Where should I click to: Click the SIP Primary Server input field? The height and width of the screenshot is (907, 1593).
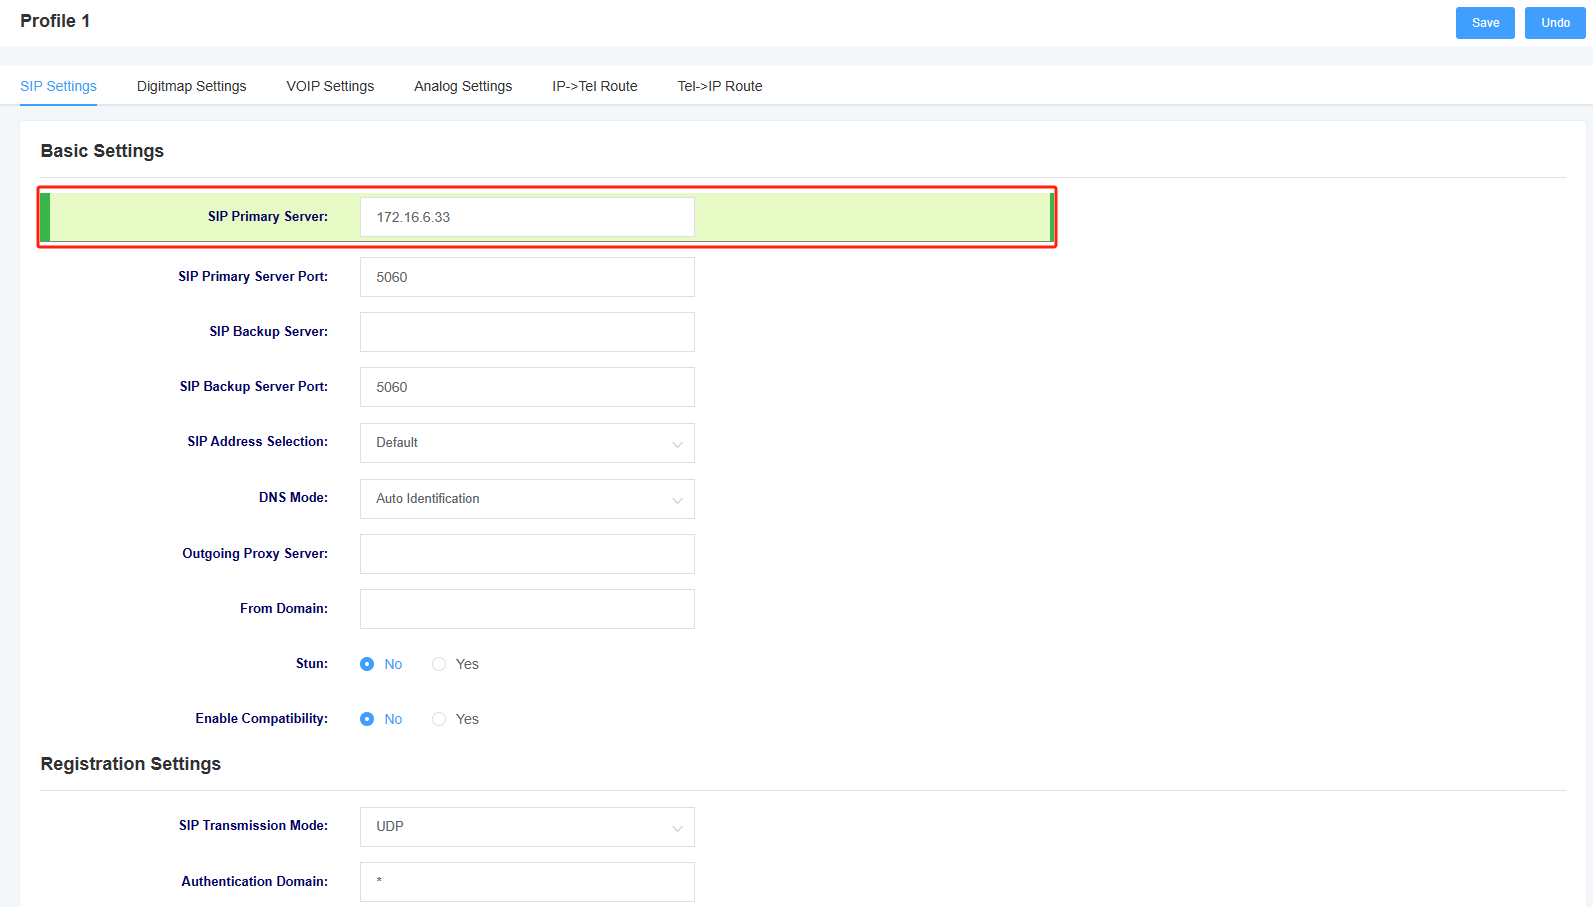[527, 217]
